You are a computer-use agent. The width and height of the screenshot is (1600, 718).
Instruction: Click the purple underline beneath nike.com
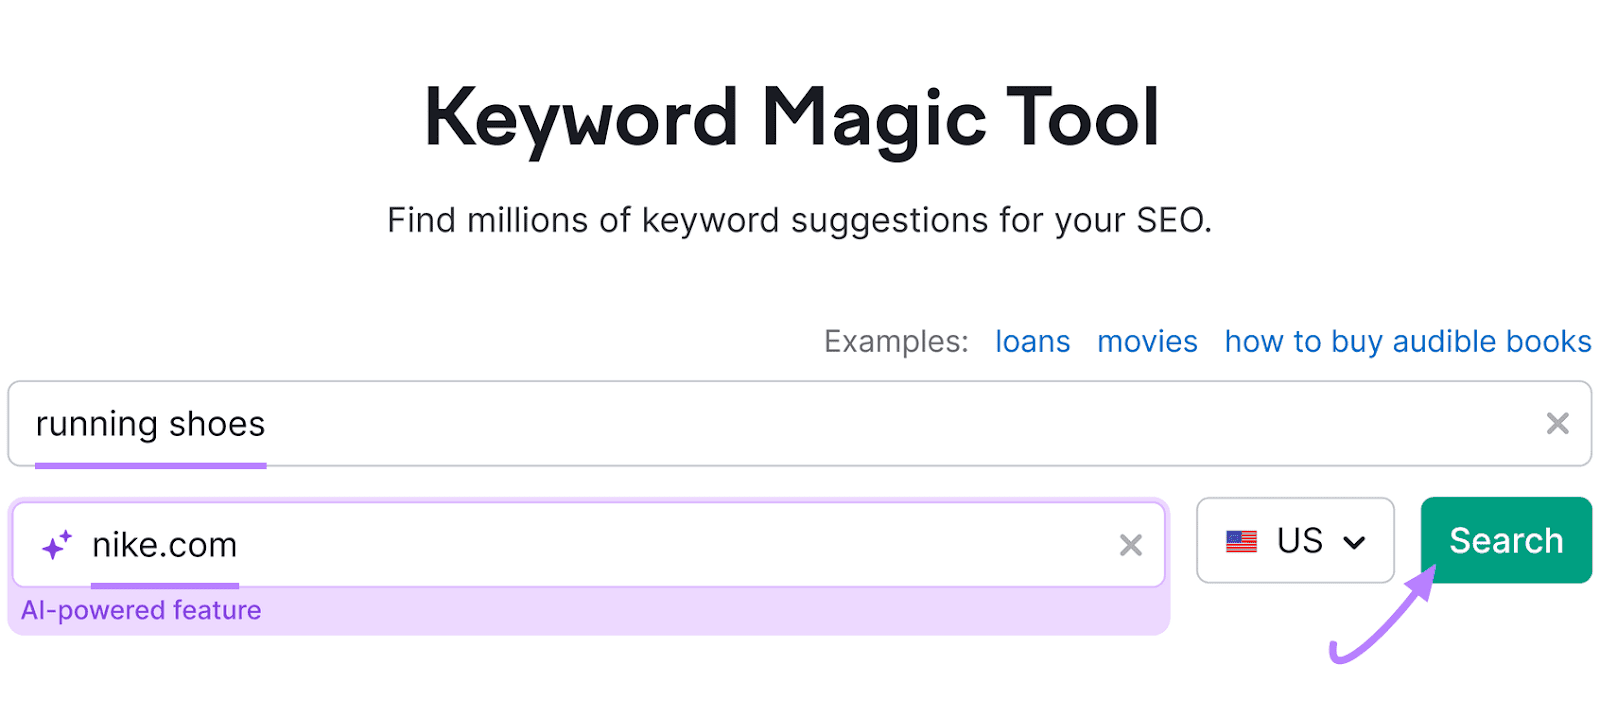[166, 585]
